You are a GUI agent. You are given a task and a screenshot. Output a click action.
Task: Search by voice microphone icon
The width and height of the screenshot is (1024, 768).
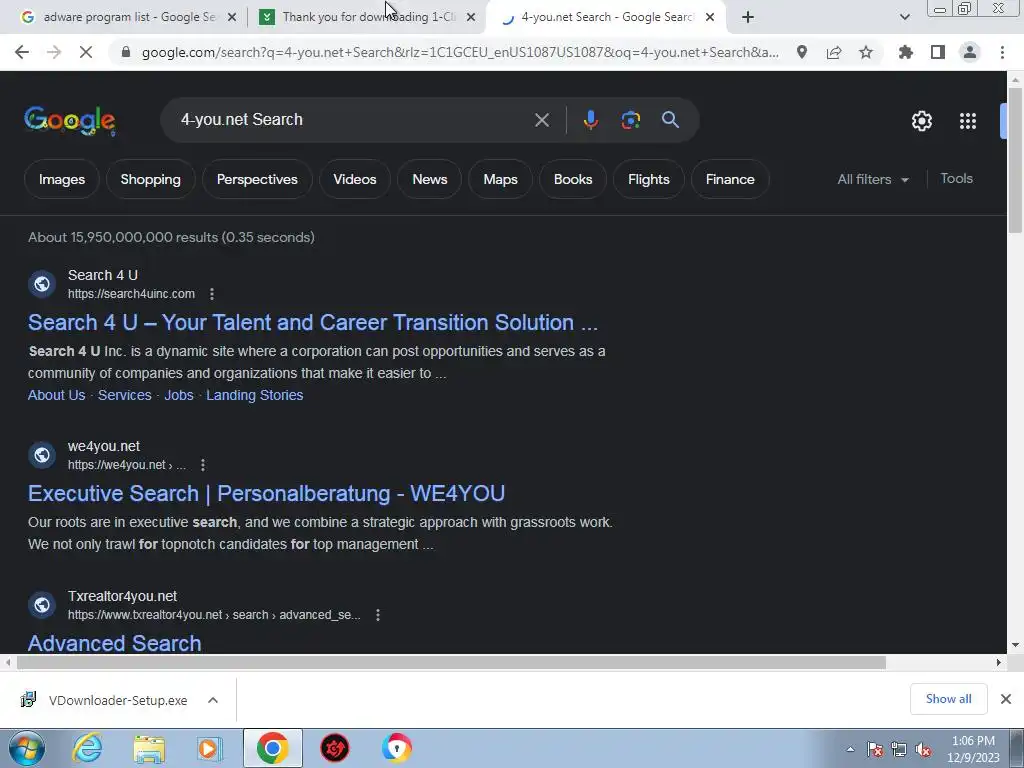pos(590,120)
